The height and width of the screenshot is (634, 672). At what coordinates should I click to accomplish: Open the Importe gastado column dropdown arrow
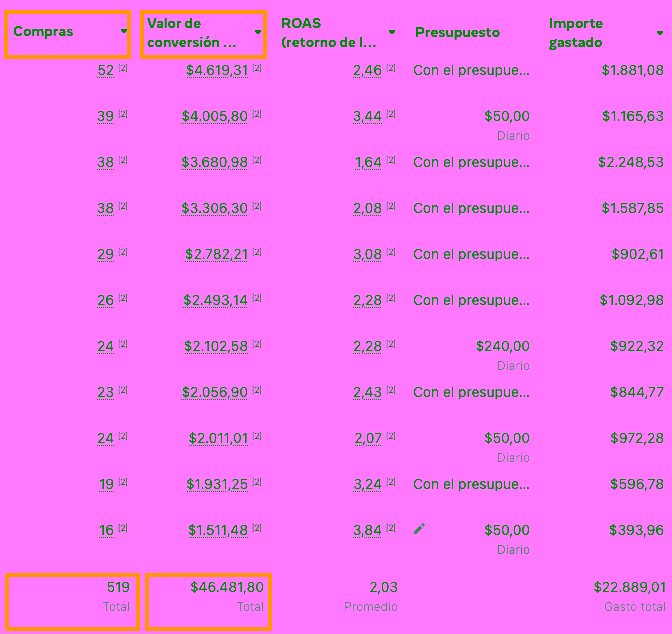coord(660,32)
